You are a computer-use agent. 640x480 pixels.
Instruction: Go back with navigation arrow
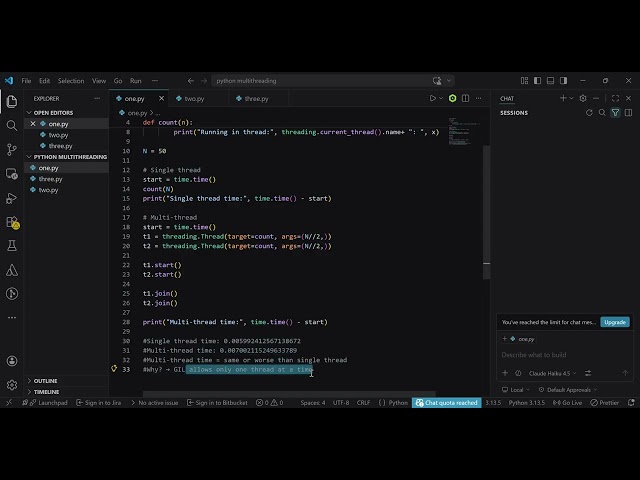[191, 81]
